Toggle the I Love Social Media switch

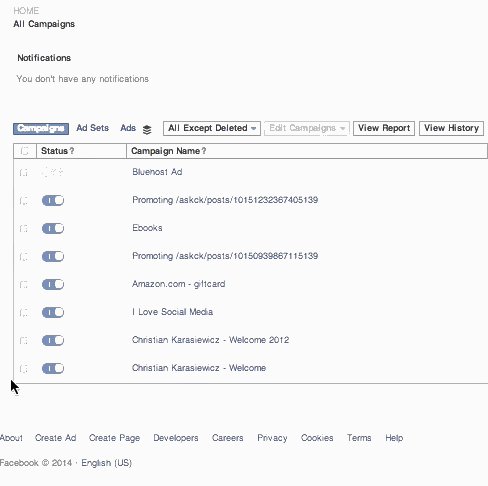click(53, 312)
